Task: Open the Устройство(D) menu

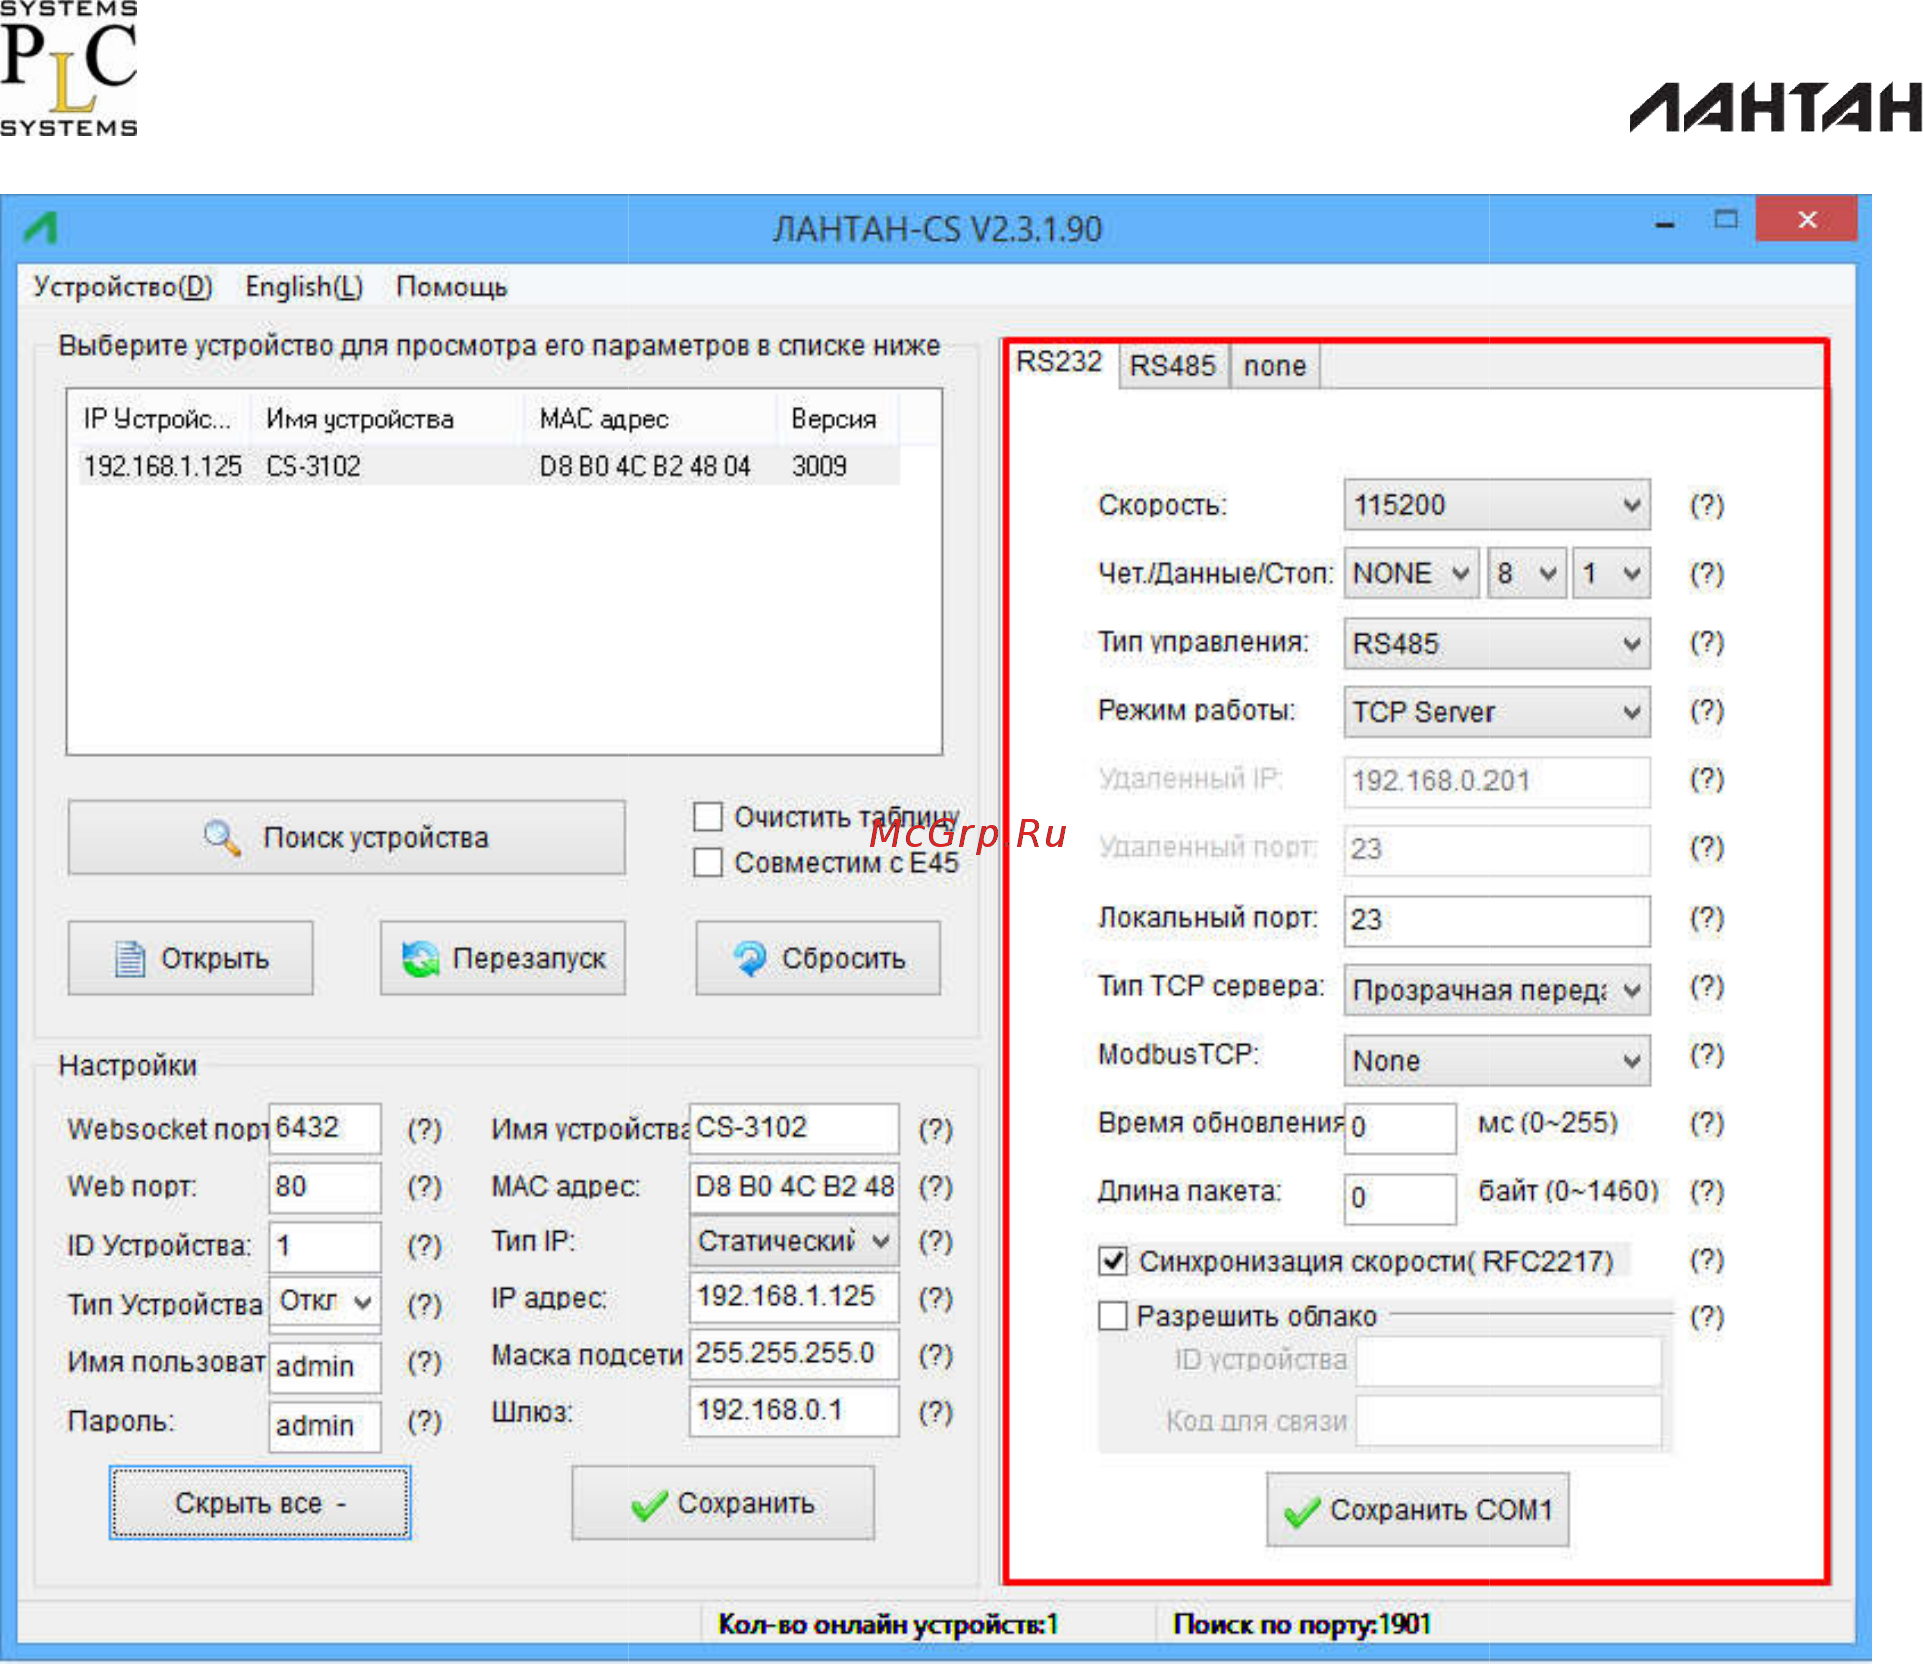Action: [x=123, y=287]
